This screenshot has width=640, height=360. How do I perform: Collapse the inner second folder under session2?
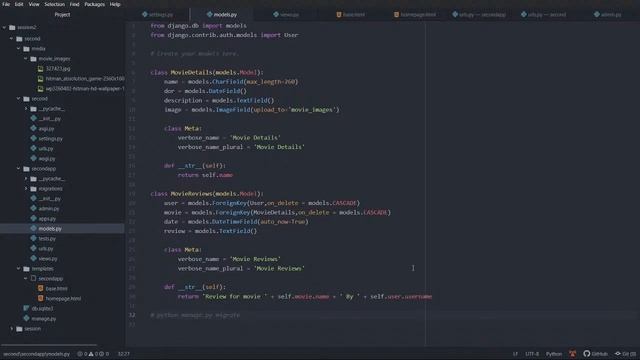point(19,99)
